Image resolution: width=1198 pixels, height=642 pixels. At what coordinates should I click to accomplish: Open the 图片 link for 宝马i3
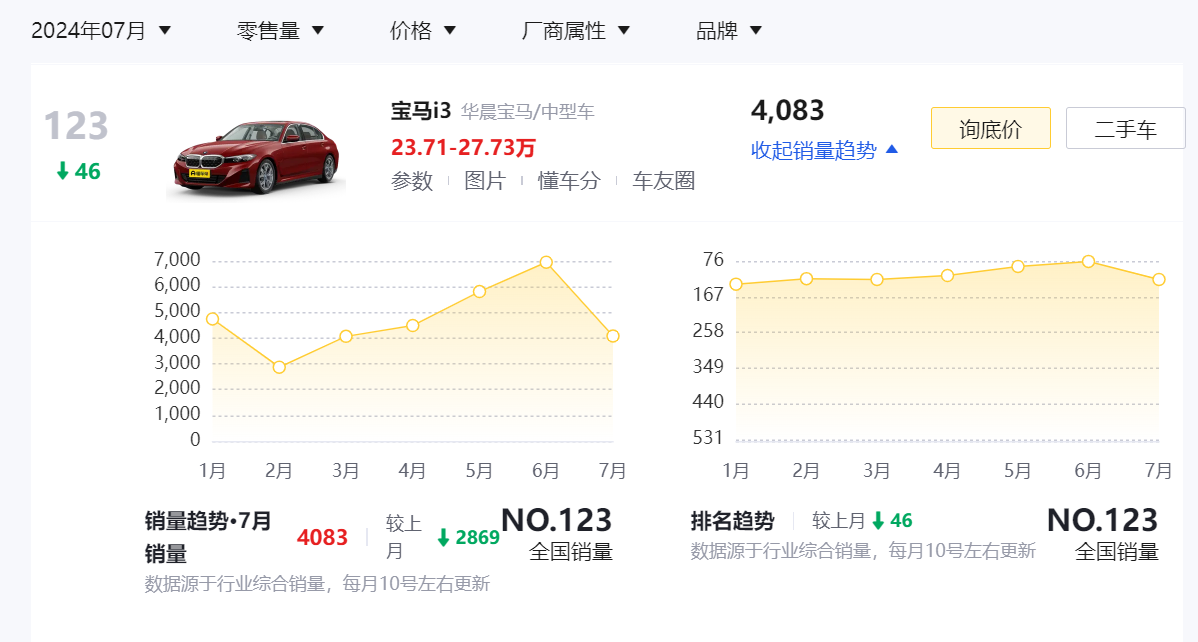click(x=485, y=181)
